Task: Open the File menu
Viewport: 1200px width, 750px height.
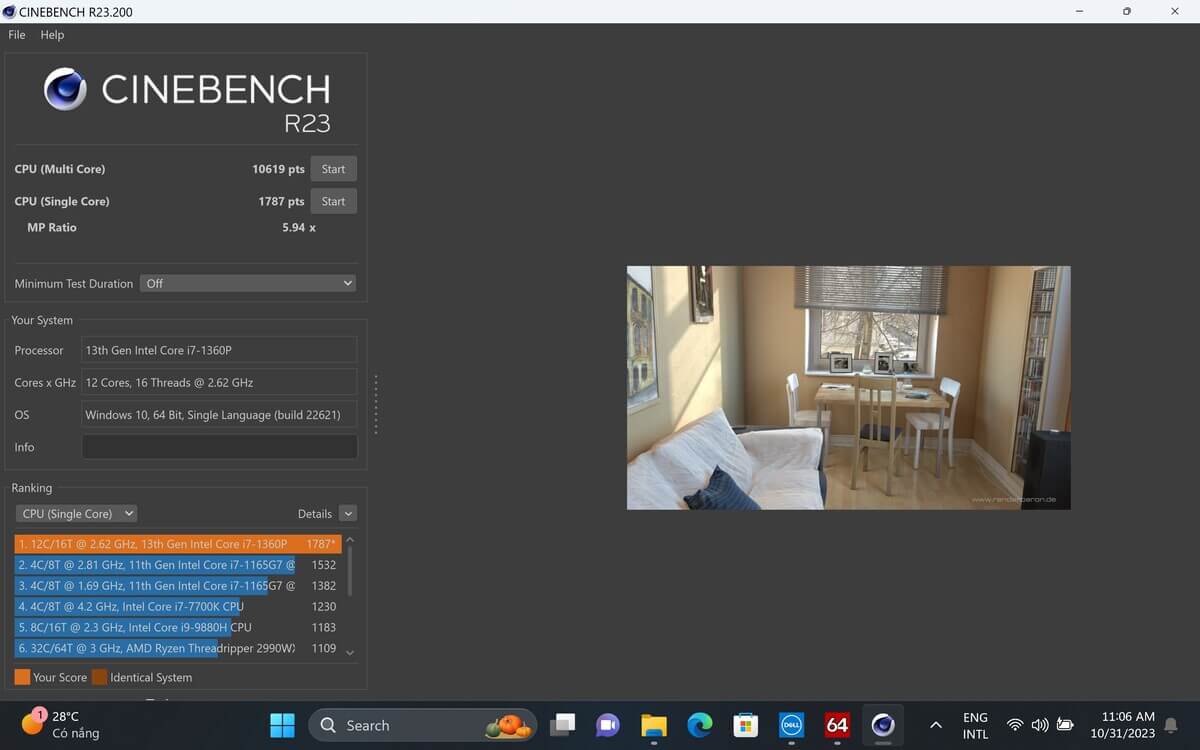Action: click(17, 35)
